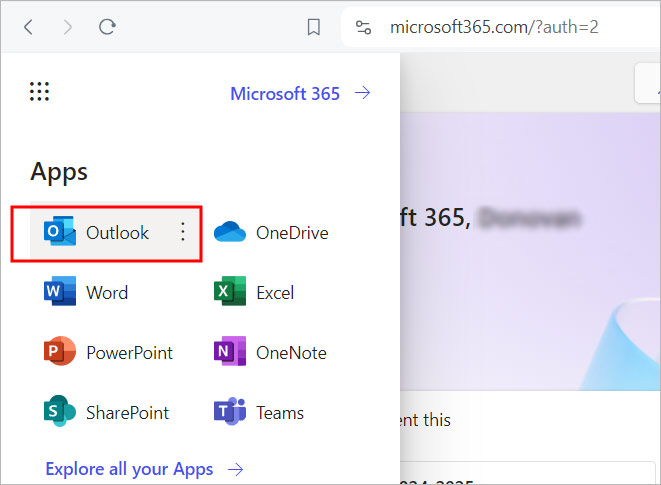Open PowerPoint app icon
This screenshot has height=485, width=661.
tap(60, 351)
